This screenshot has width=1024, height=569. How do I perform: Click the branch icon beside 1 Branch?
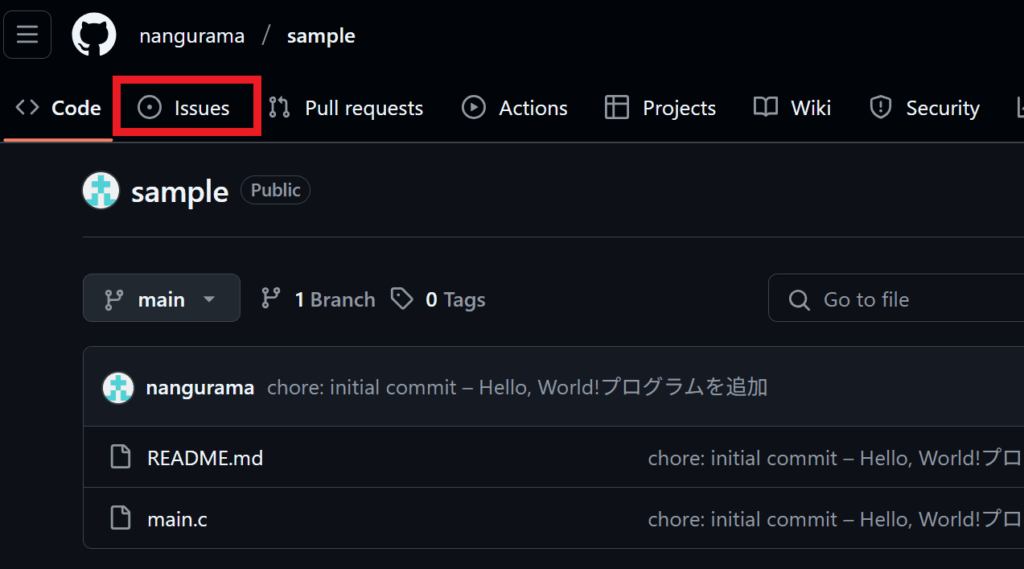click(270, 299)
